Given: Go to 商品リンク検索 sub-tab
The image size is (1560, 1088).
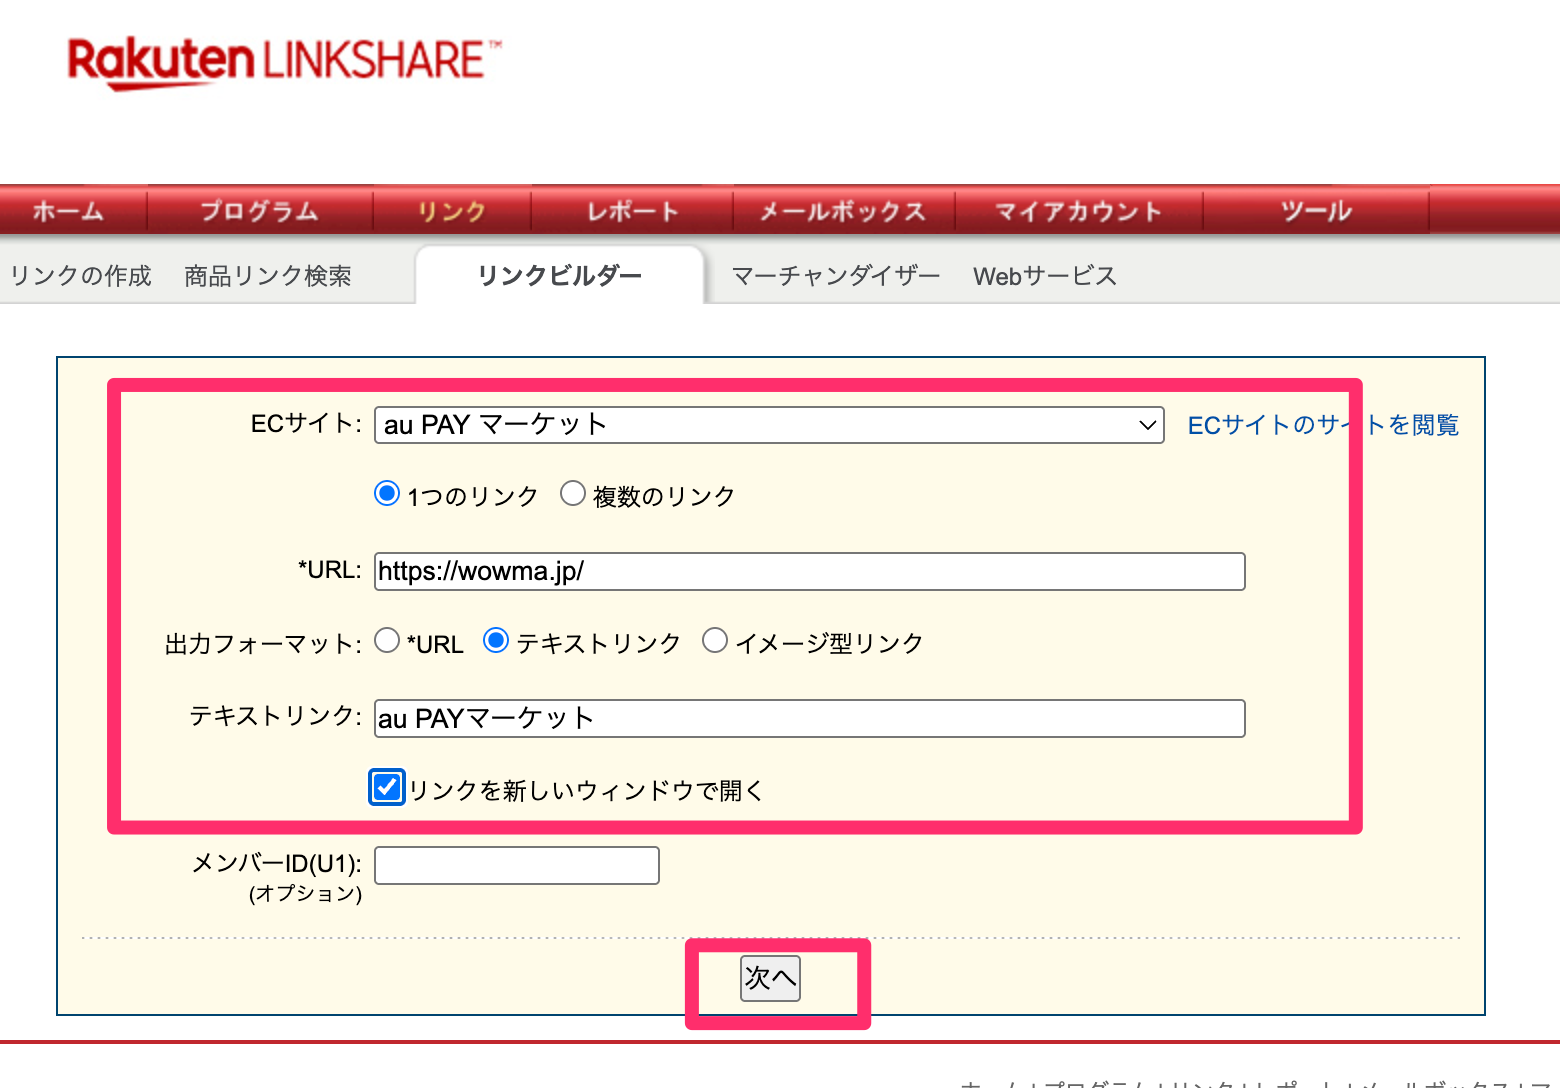Looking at the screenshot, I should click(x=268, y=276).
